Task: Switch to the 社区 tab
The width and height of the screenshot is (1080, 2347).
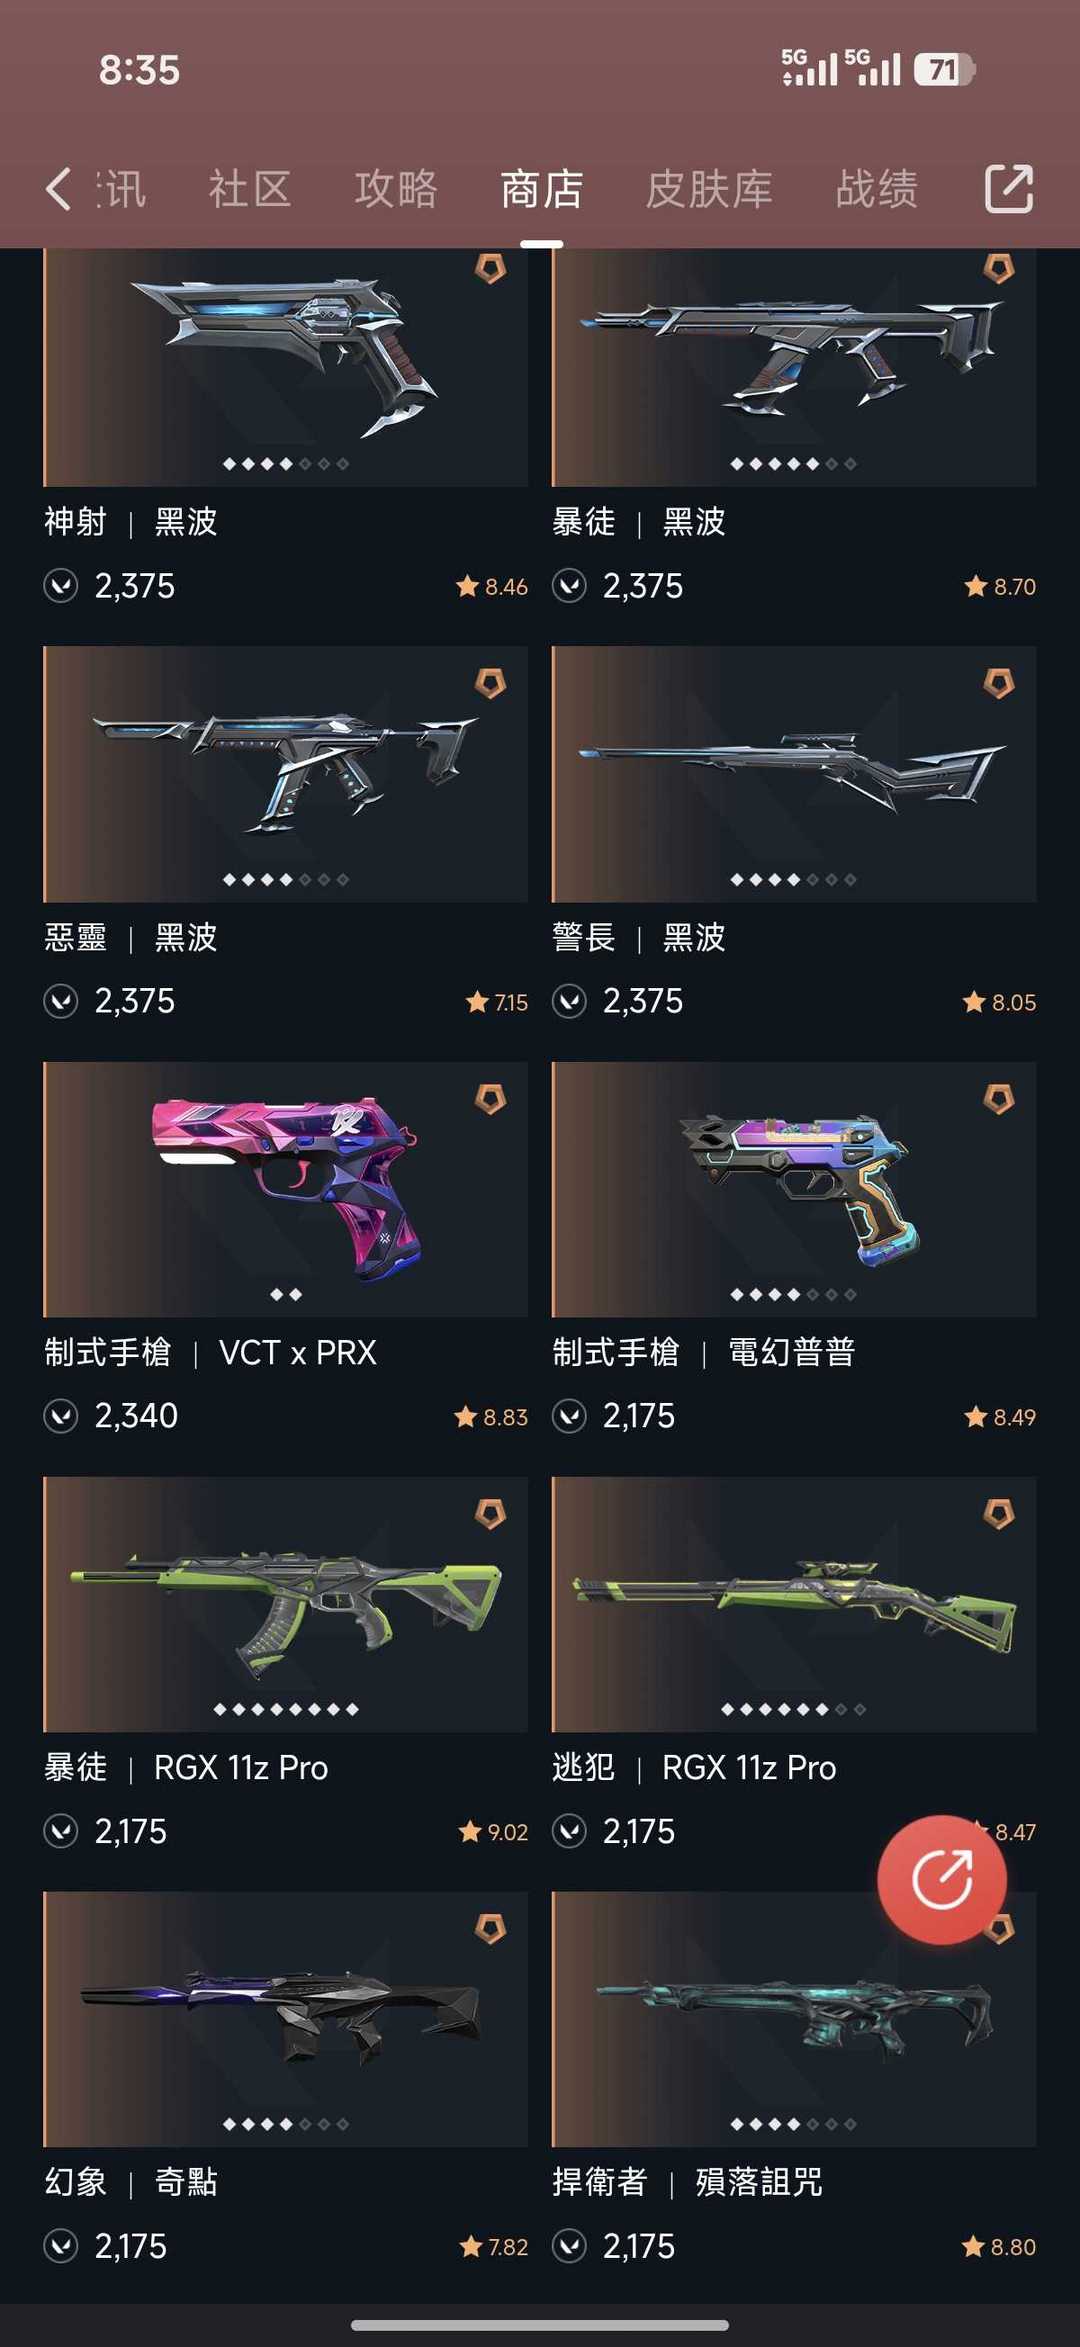Action: (250, 189)
